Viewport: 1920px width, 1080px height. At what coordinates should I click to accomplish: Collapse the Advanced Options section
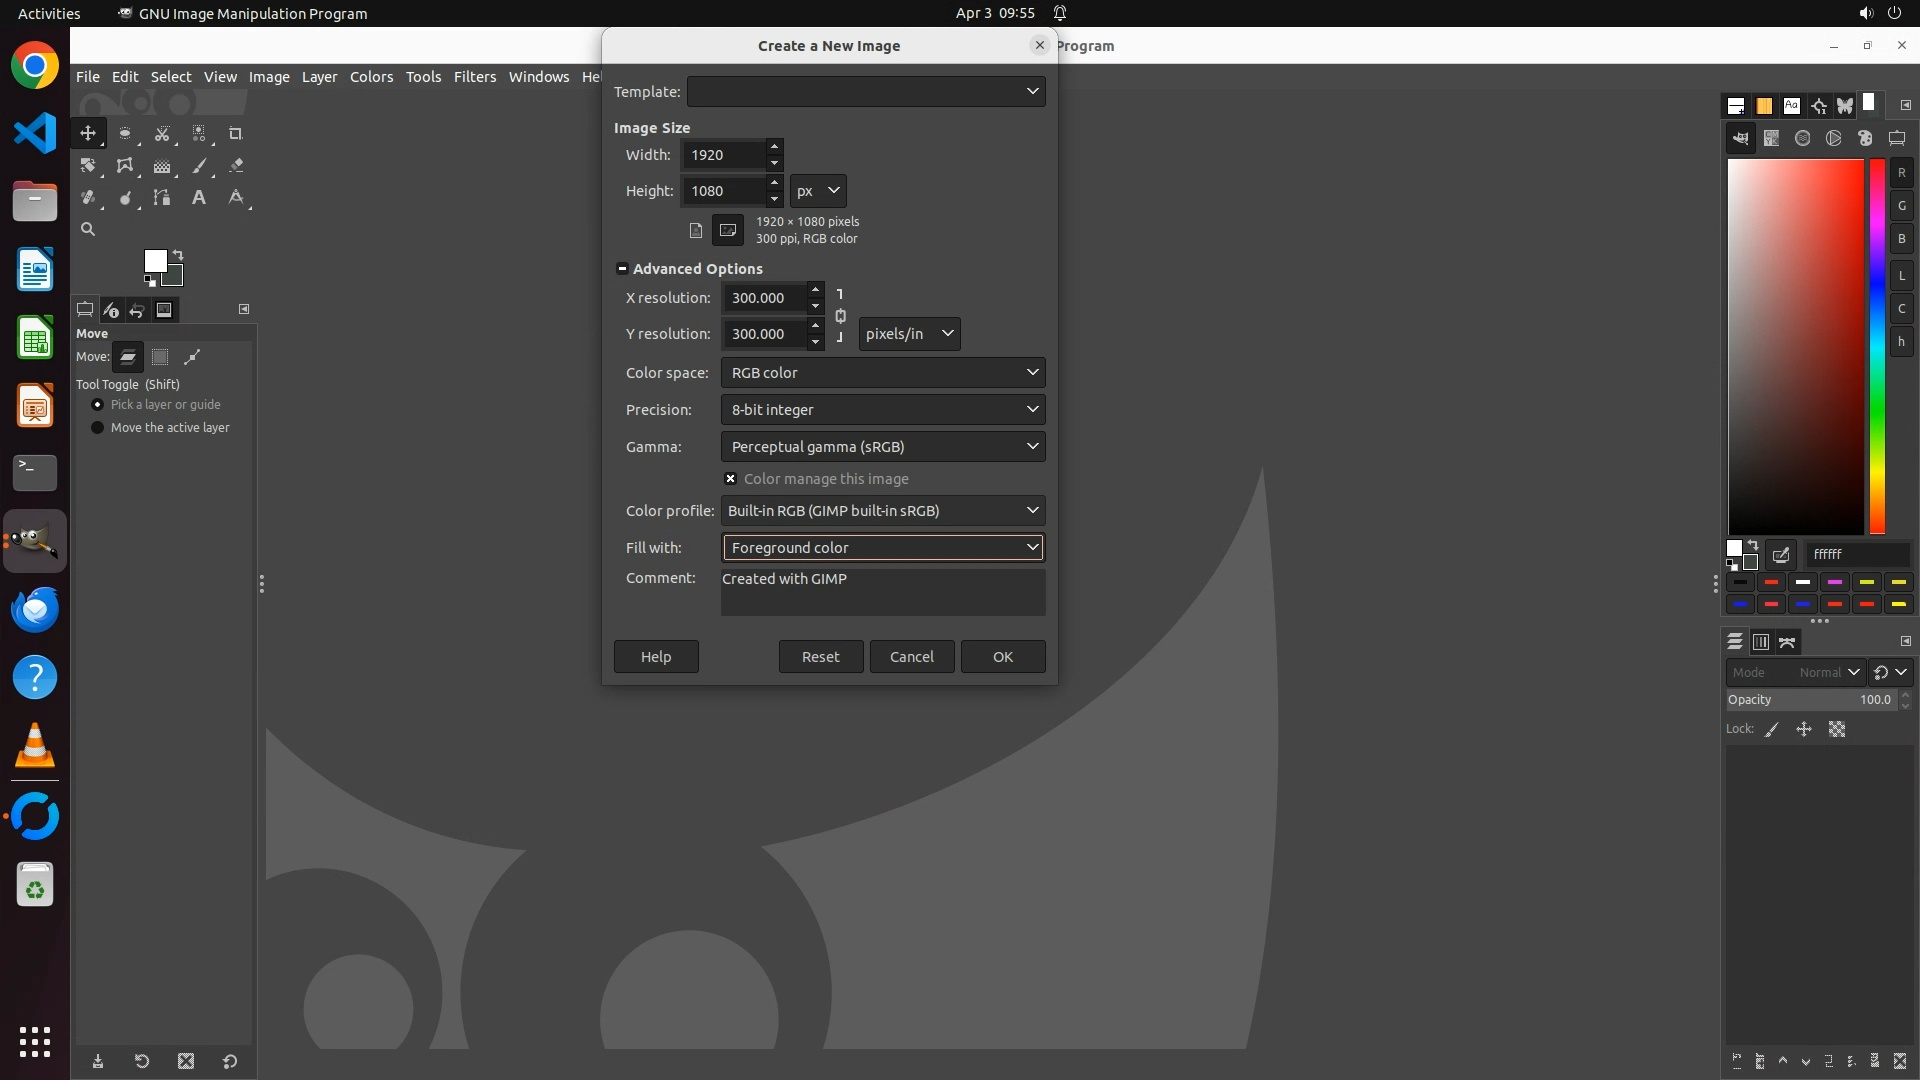point(622,269)
